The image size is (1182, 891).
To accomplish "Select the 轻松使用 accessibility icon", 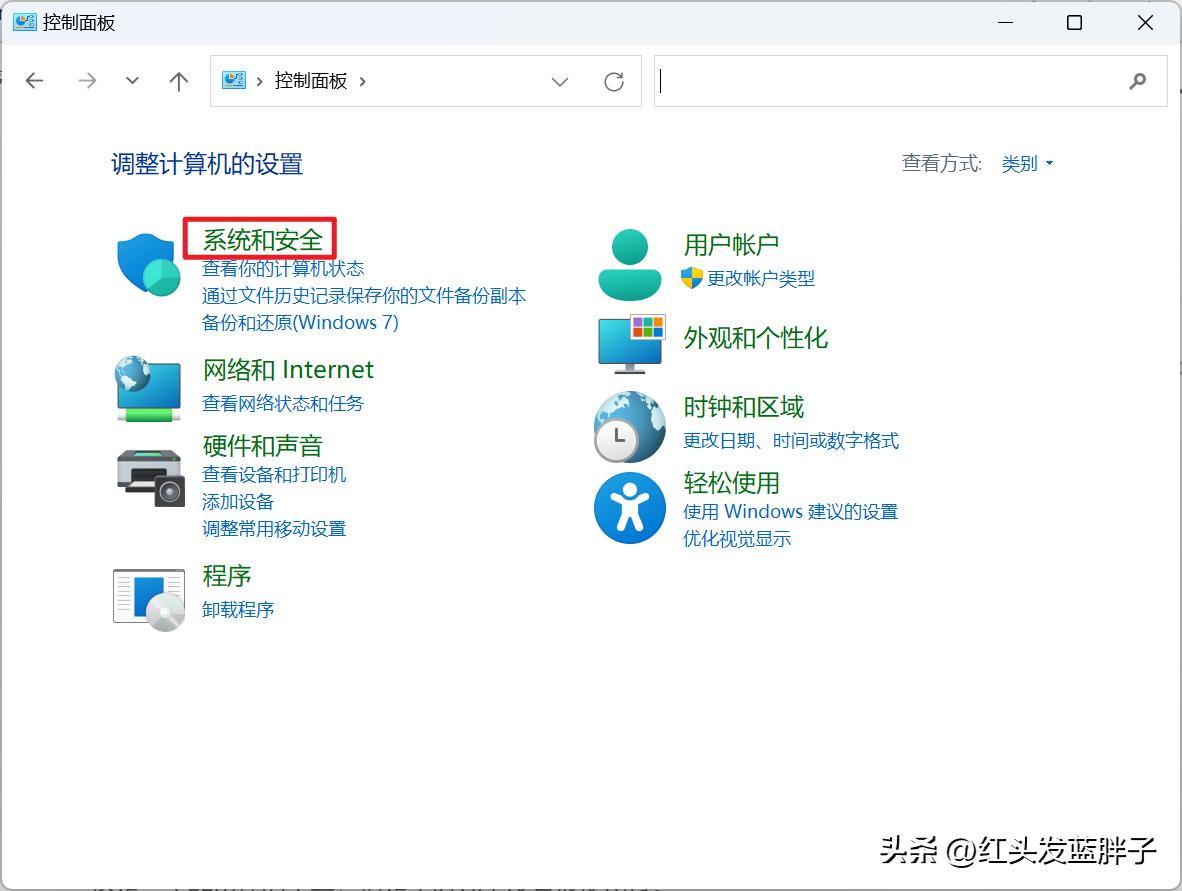I will 629,508.
